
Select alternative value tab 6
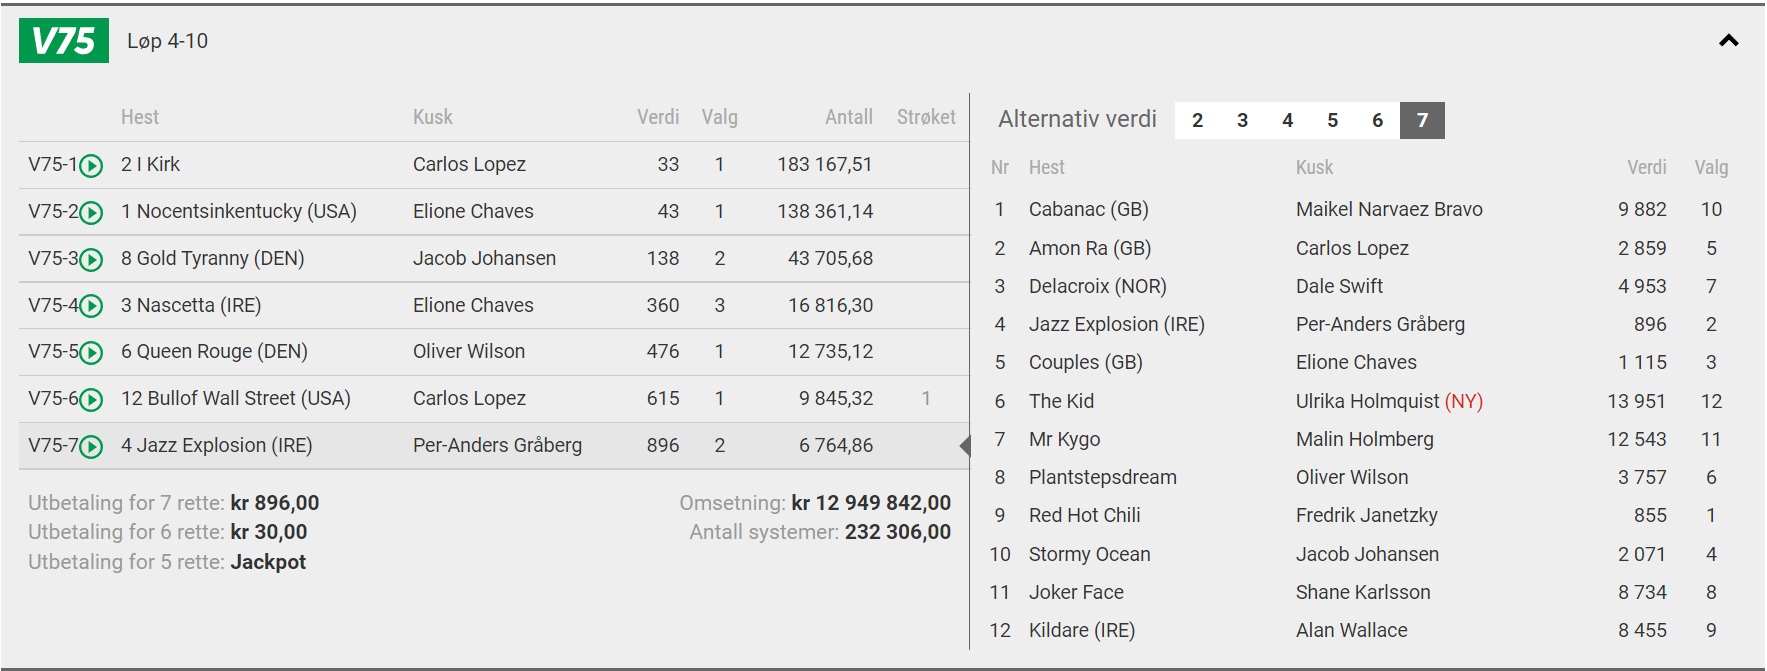[1377, 120]
